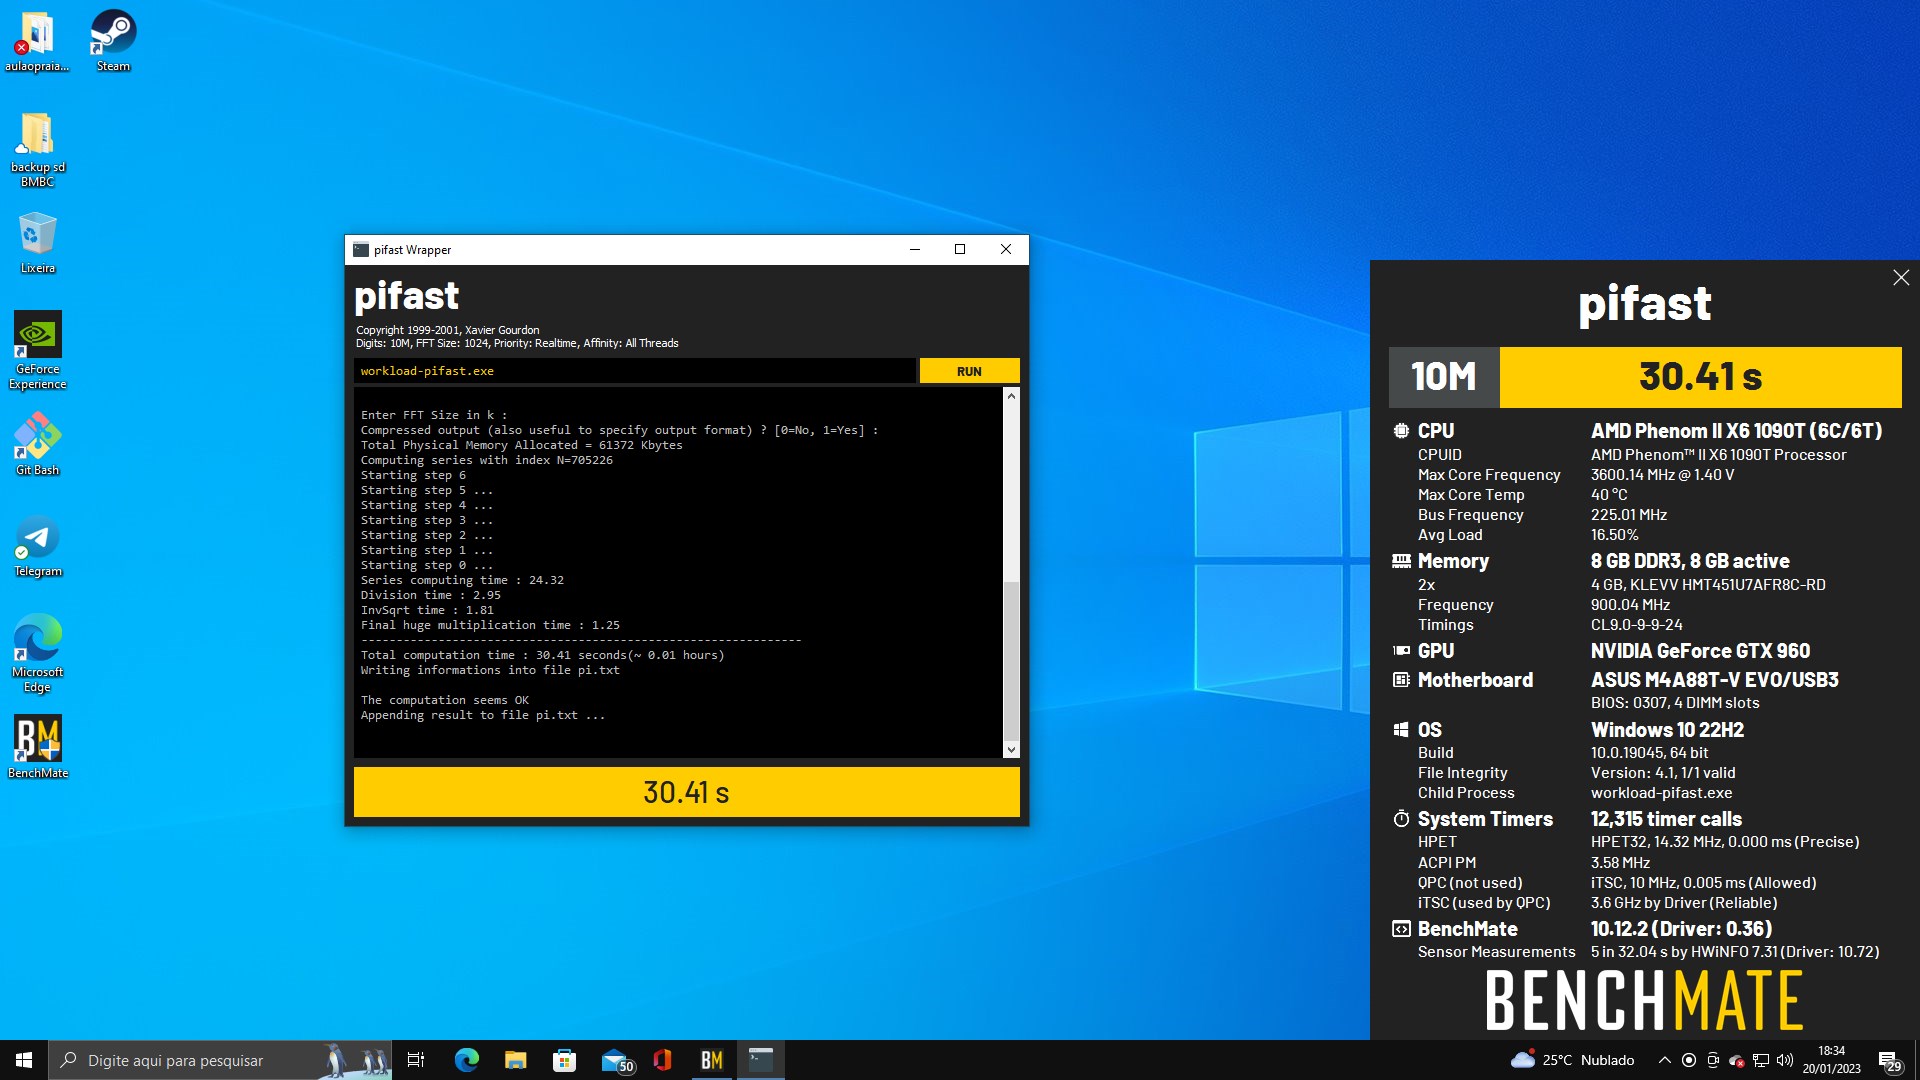Click the network tray icon

(1761, 1060)
